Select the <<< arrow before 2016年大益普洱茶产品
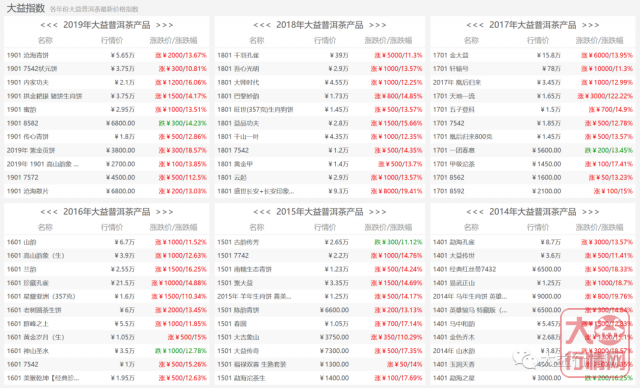The image size is (640, 388). pyautogui.click(x=49, y=212)
